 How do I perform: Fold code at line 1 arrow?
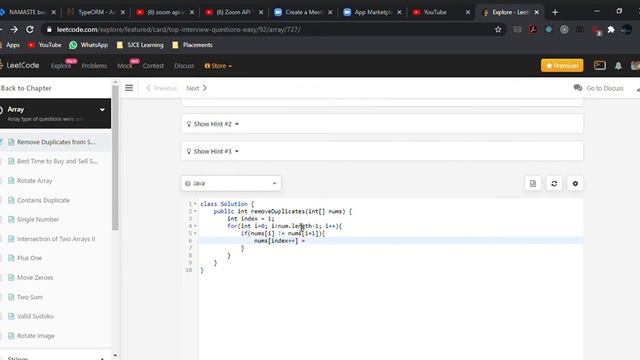[195, 204]
